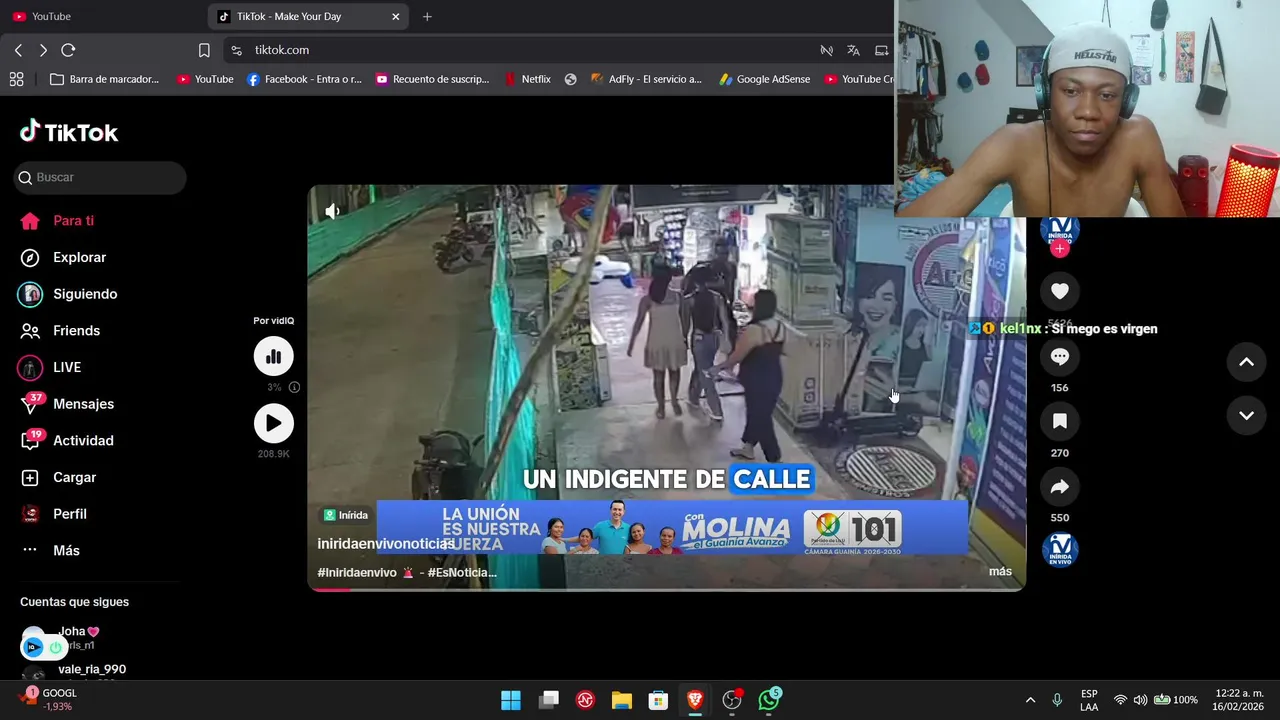Open Actividad notifications
The height and width of the screenshot is (720, 1280).
click(x=67, y=441)
